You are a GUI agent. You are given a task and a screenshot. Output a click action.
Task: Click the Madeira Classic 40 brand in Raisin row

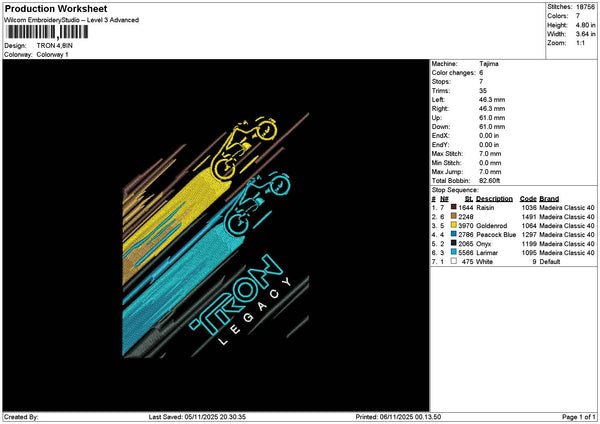[567, 207]
